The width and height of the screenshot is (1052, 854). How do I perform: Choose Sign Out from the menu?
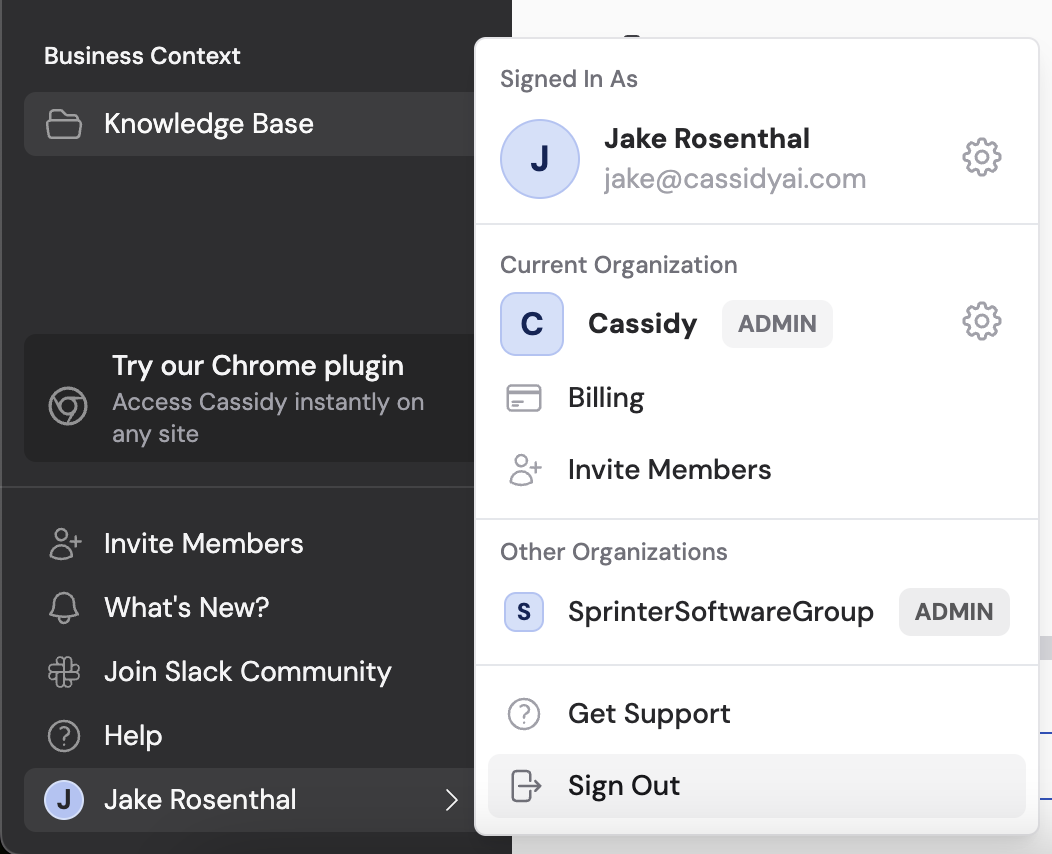point(623,786)
